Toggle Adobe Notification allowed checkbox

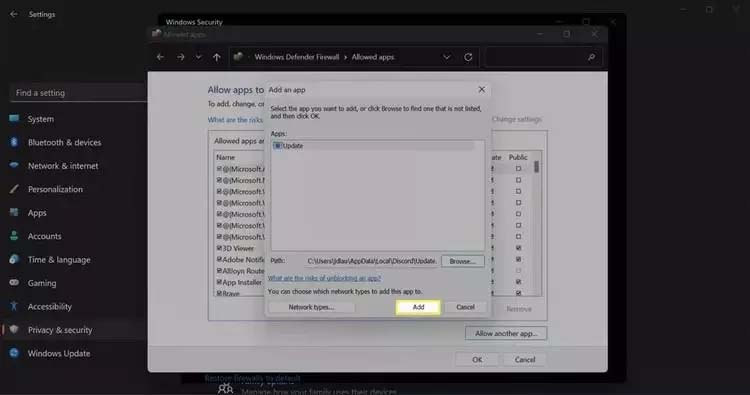coord(219,259)
